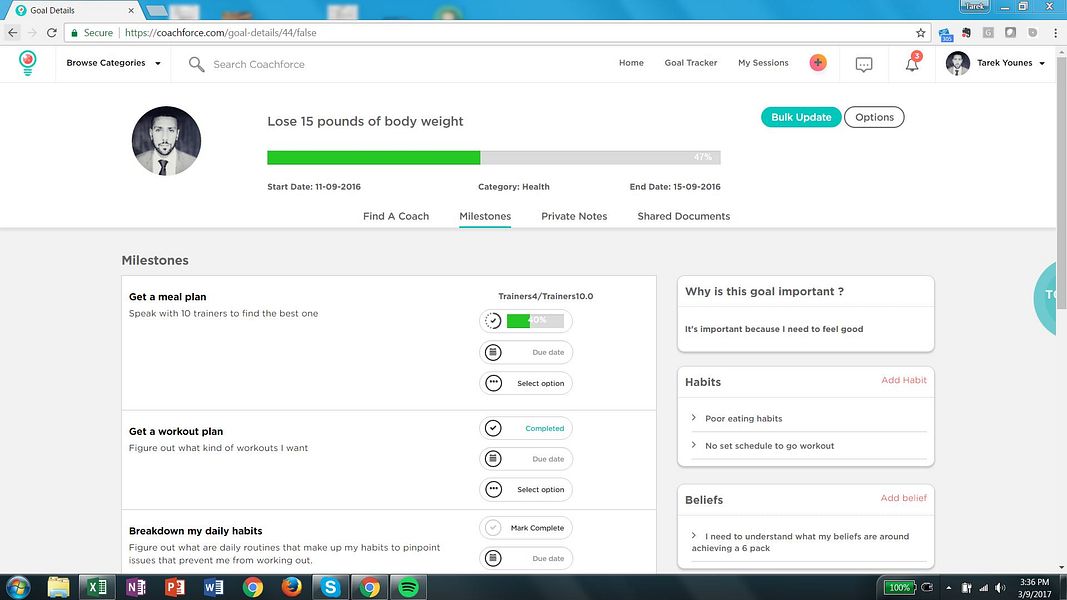The image size is (1067, 600).
Task: Click calendar icon in Breakdown my daily habits
Action: click(493, 558)
